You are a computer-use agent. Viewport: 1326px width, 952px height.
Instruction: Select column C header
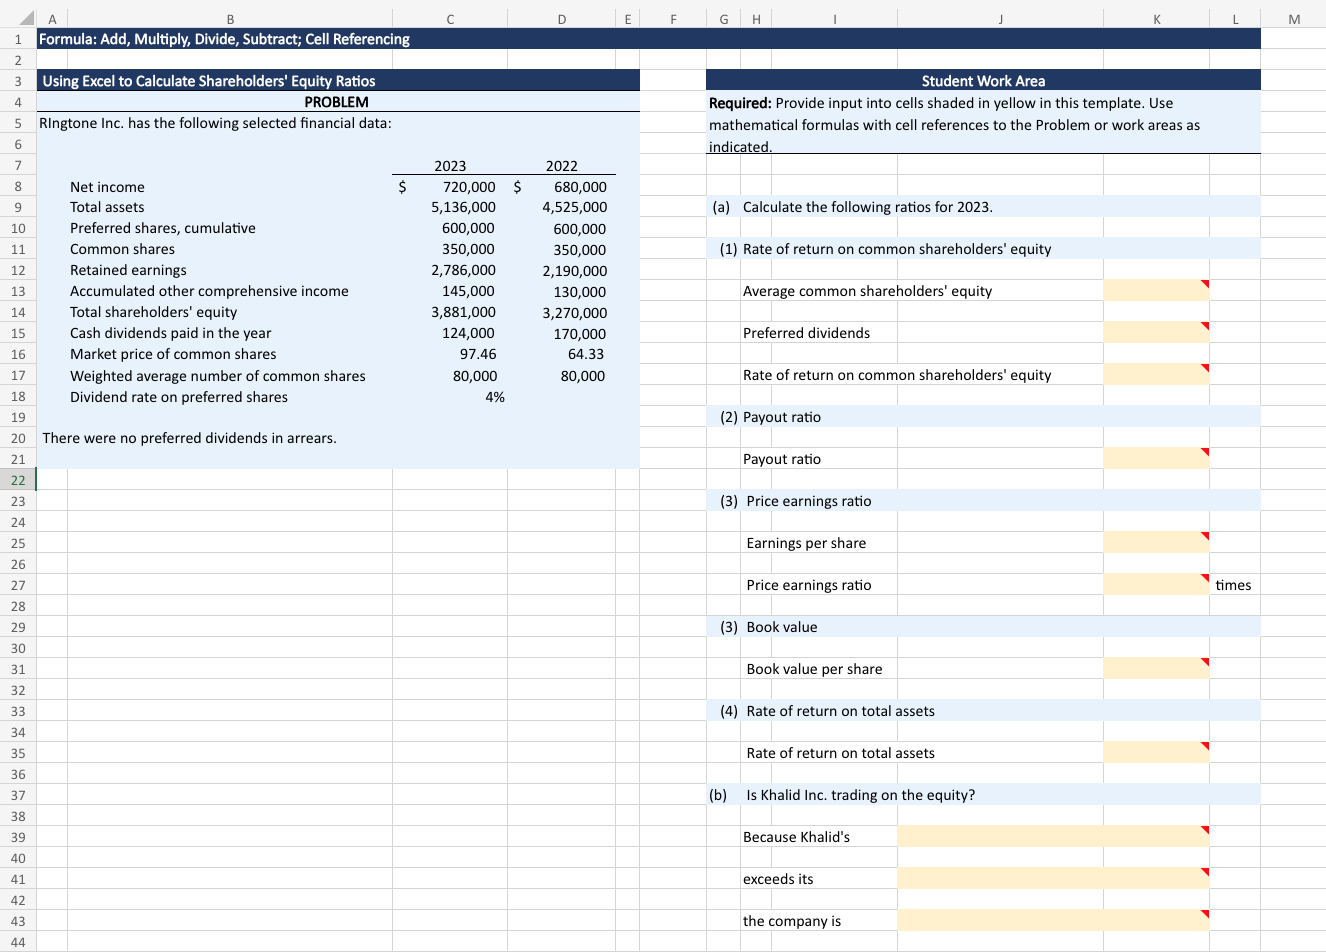(450, 18)
